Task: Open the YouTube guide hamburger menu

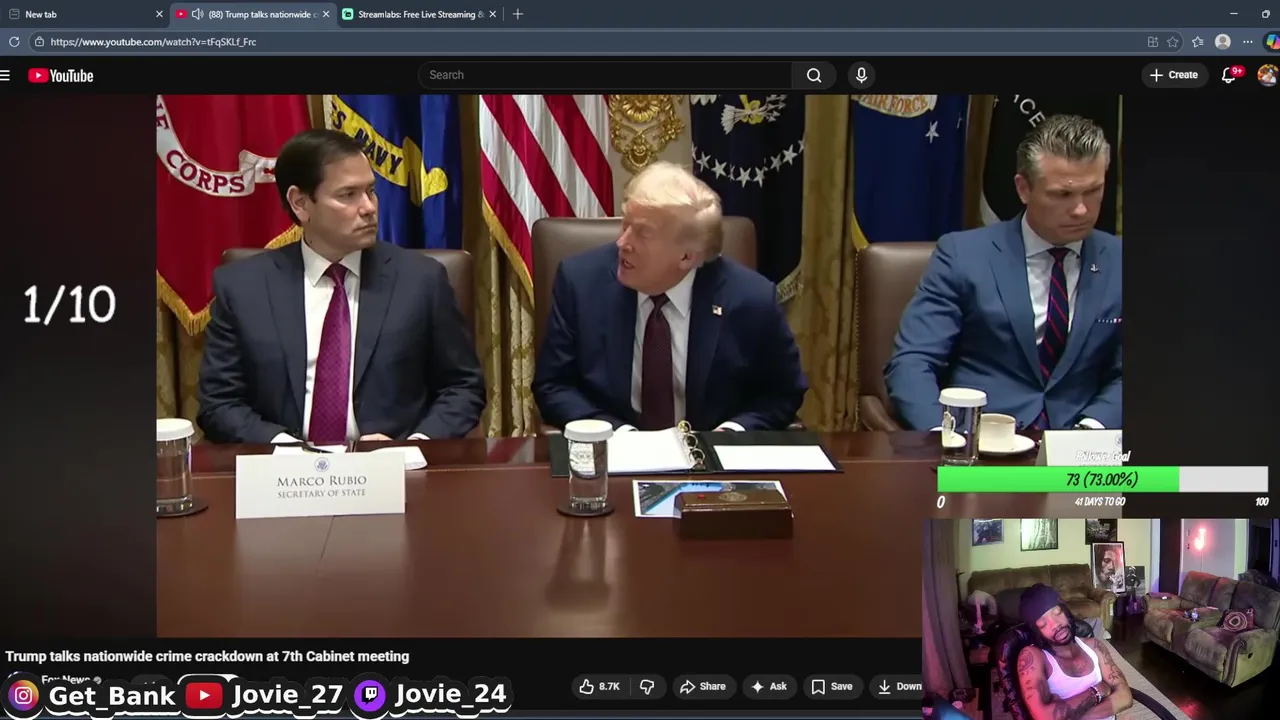Action: pyautogui.click(x=5, y=75)
